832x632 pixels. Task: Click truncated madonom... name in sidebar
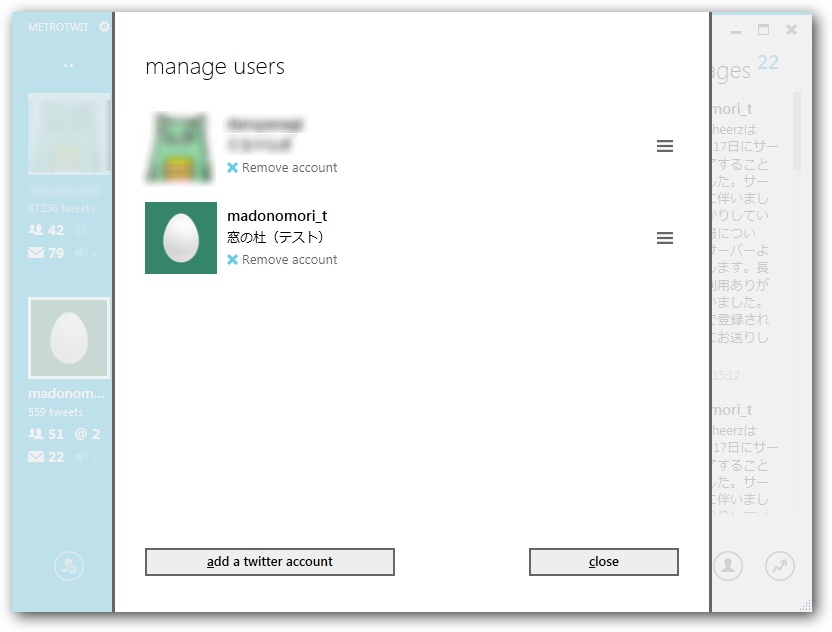point(66,394)
